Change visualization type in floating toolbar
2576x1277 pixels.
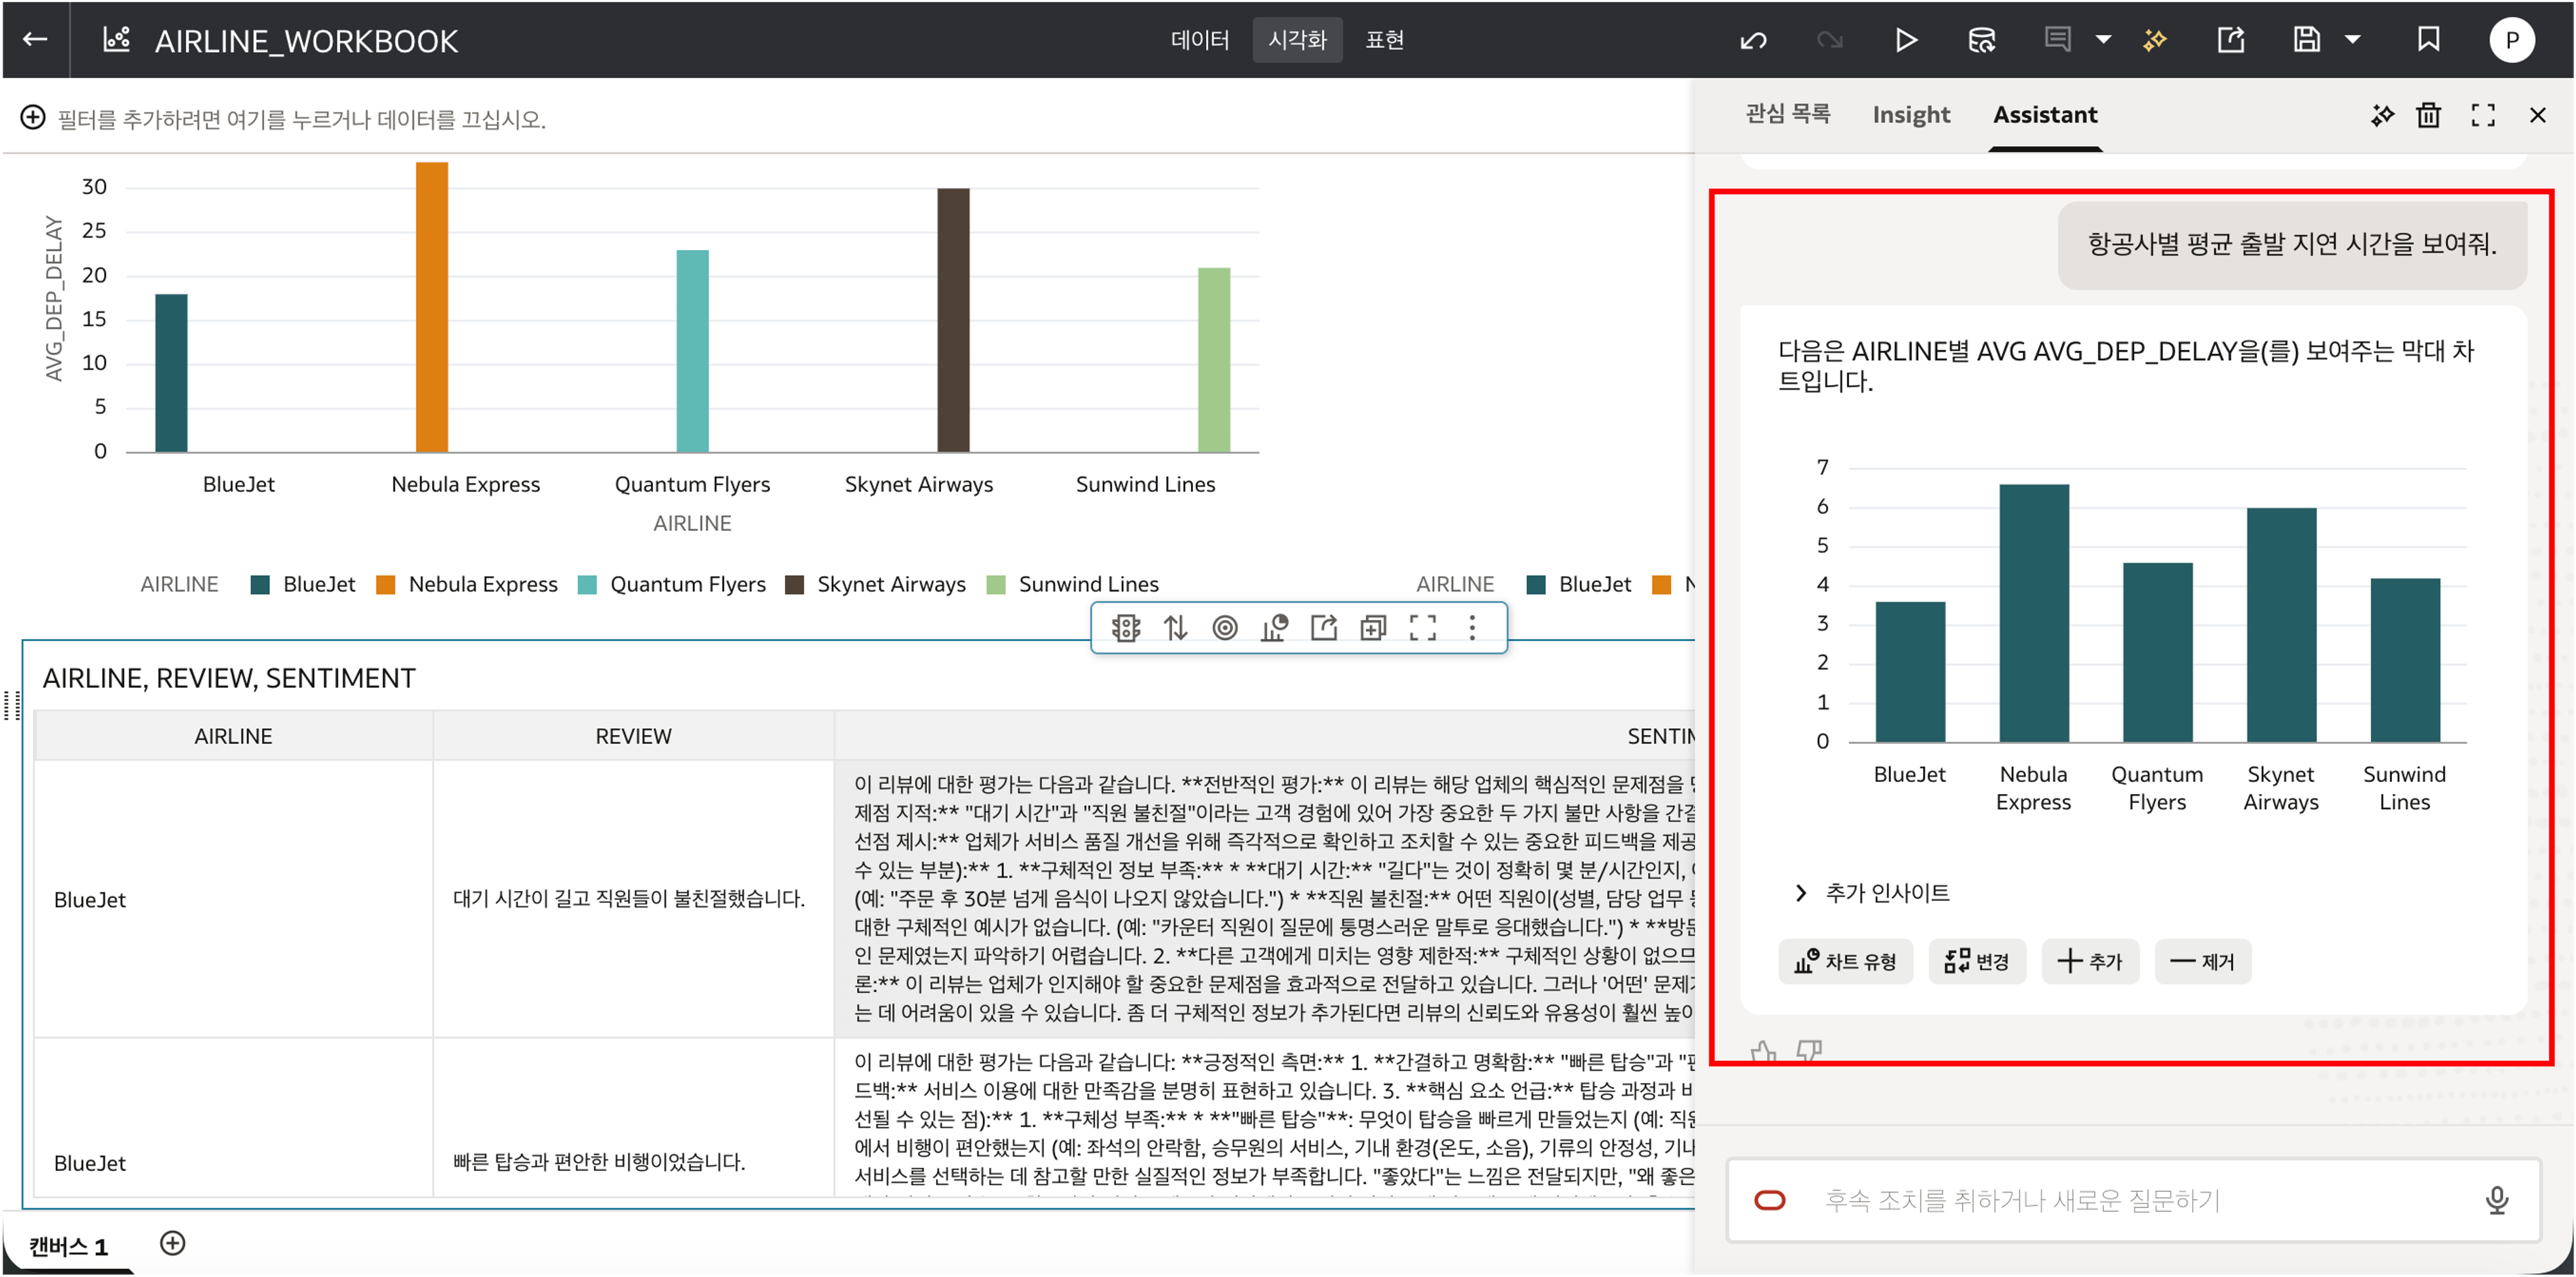[1274, 627]
